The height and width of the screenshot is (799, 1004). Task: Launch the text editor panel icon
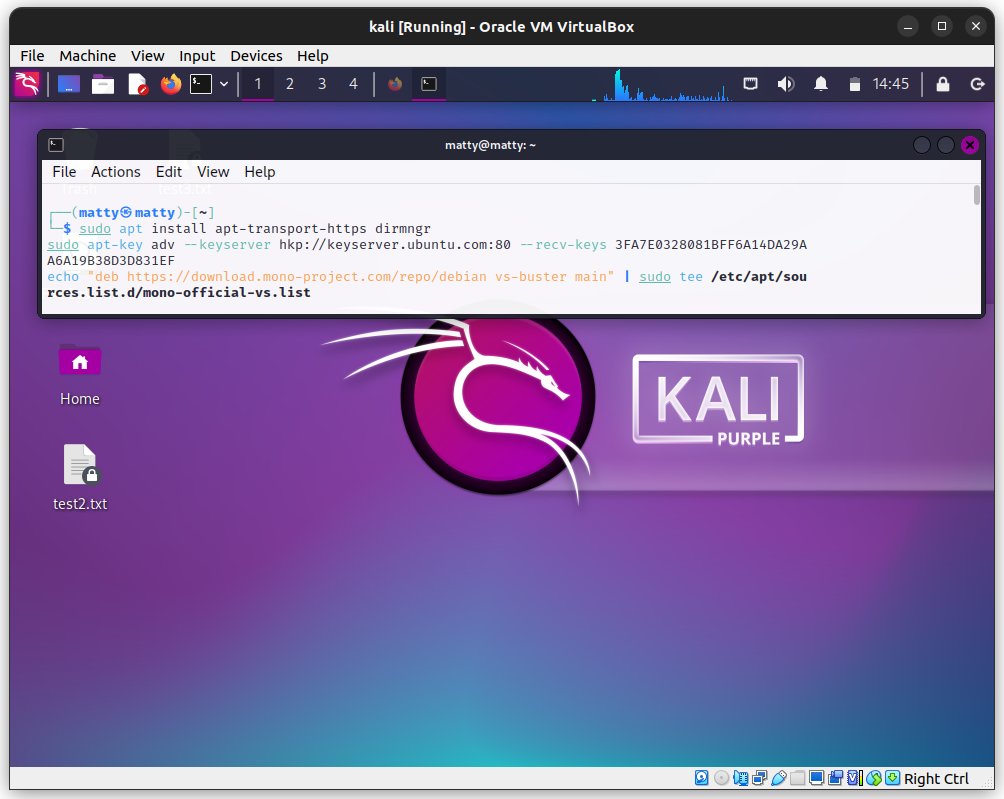click(138, 84)
